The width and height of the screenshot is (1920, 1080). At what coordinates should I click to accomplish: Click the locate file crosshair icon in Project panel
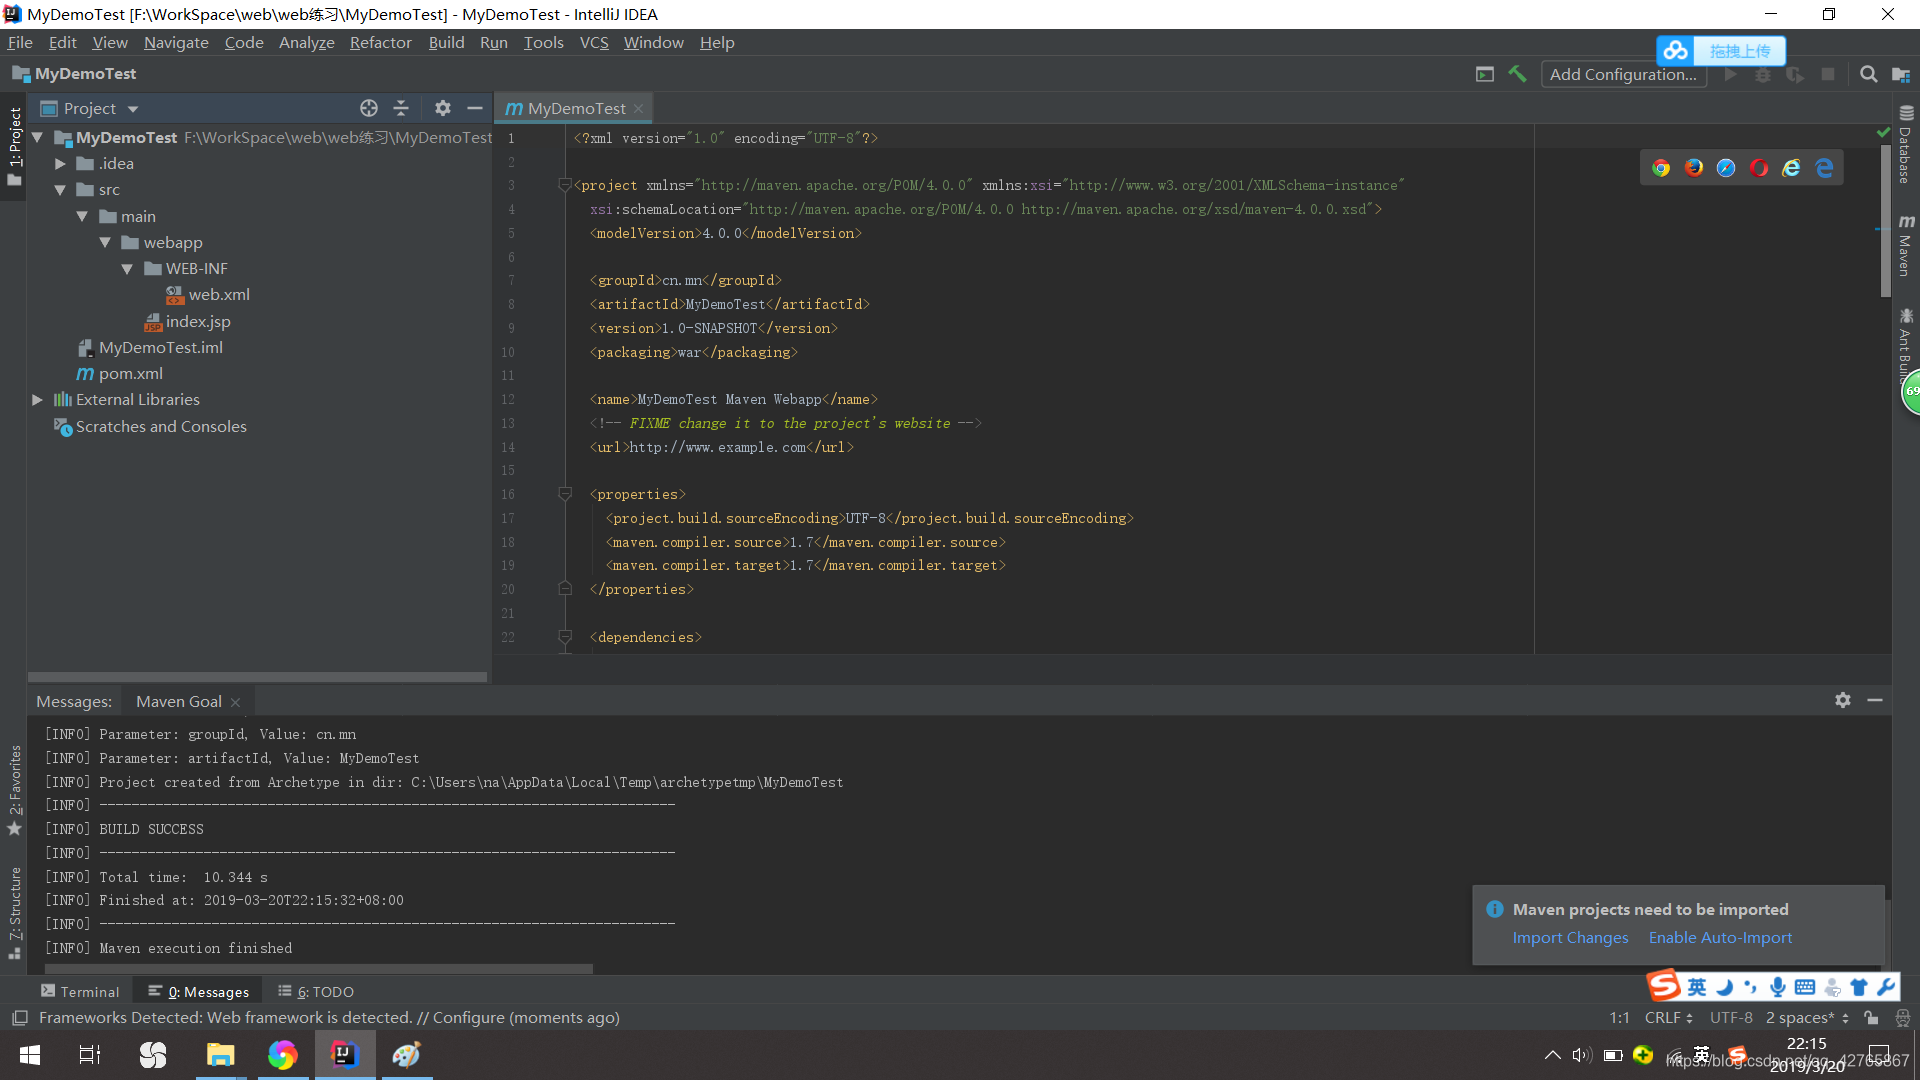pos(369,108)
